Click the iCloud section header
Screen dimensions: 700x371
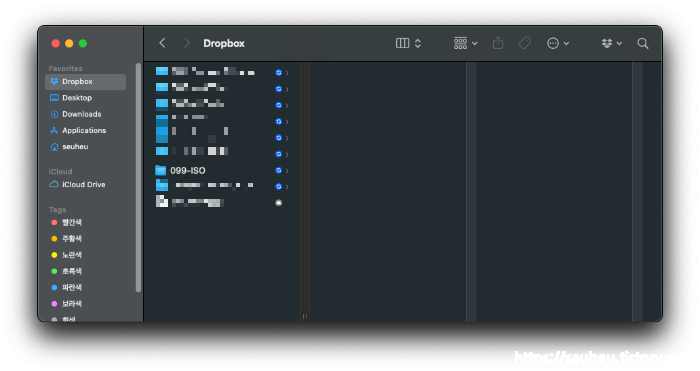tap(60, 171)
